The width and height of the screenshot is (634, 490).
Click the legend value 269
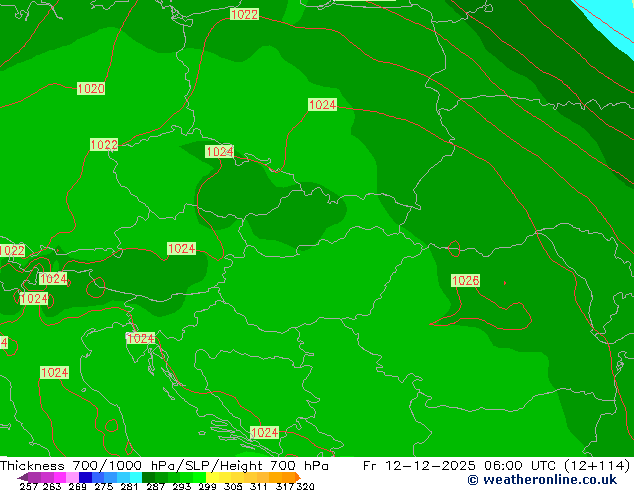coord(78,486)
